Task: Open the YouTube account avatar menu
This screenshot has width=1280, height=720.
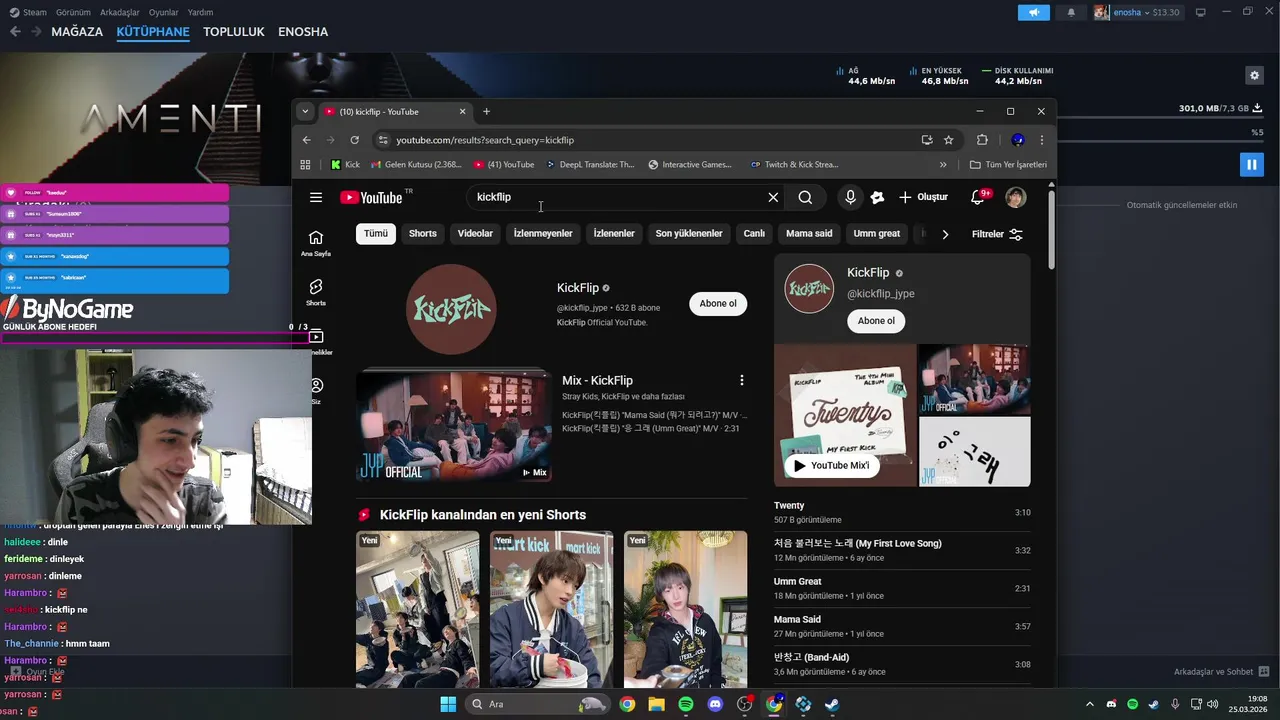Action: (1016, 197)
